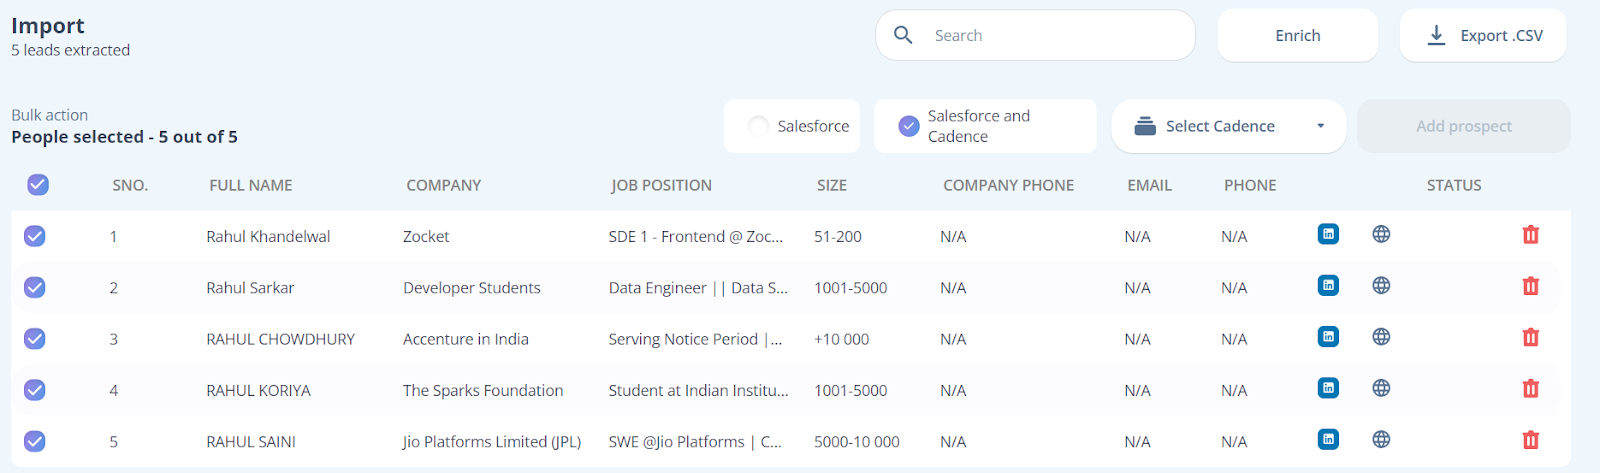Delete the Rahul Sarkar lead row

tap(1530, 286)
